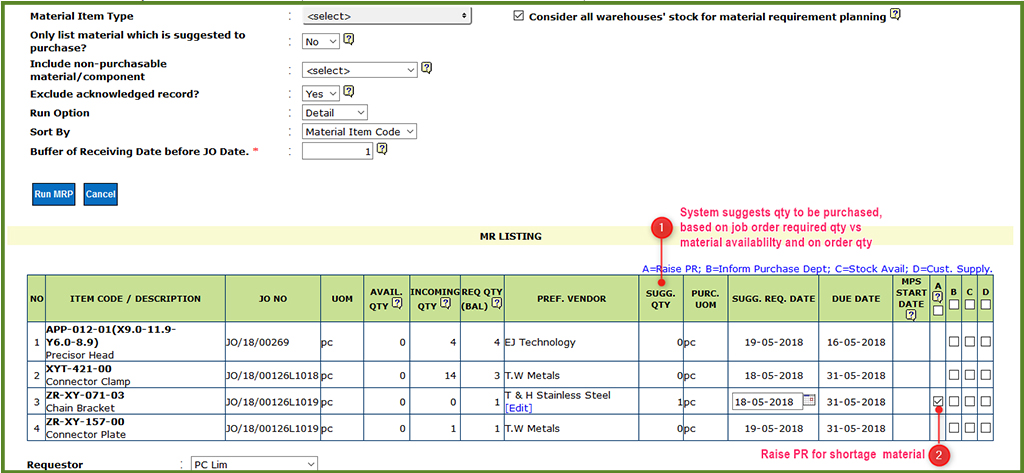Image resolution: width=1024 pixels, height=473 pixels.
Task: Click the SUGG. QTY column header
Action: coord(661,298)
